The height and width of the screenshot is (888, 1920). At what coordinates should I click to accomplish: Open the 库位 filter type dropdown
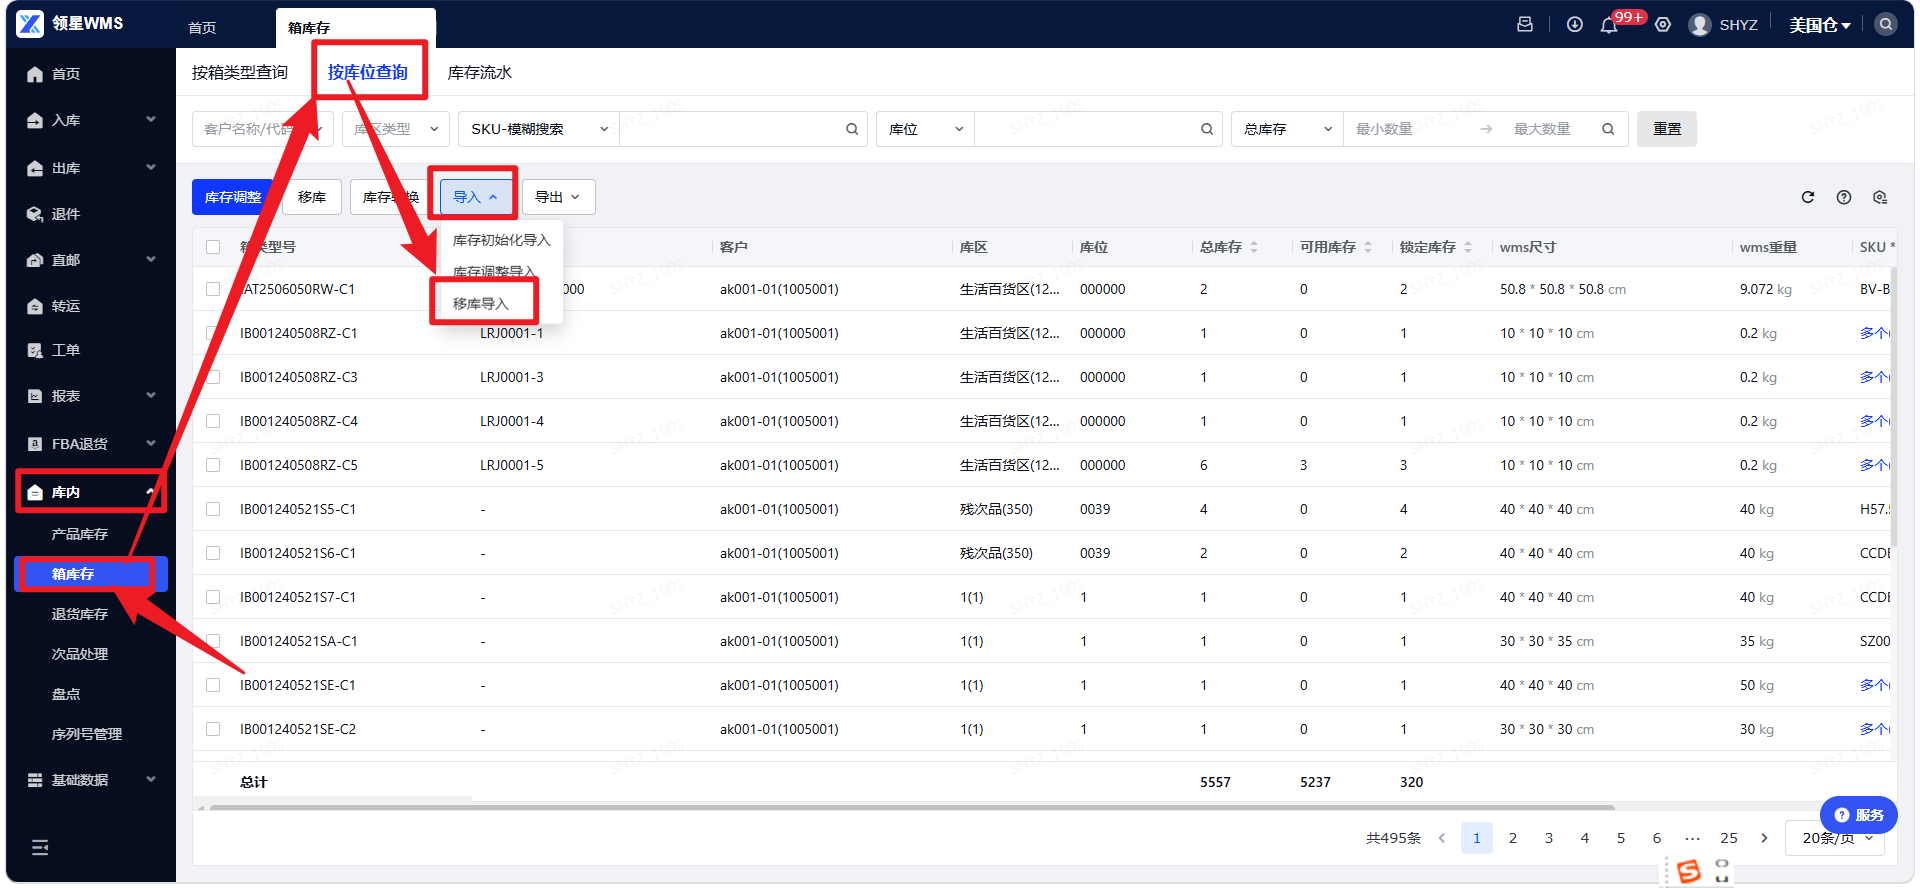(x=925, y=129)
